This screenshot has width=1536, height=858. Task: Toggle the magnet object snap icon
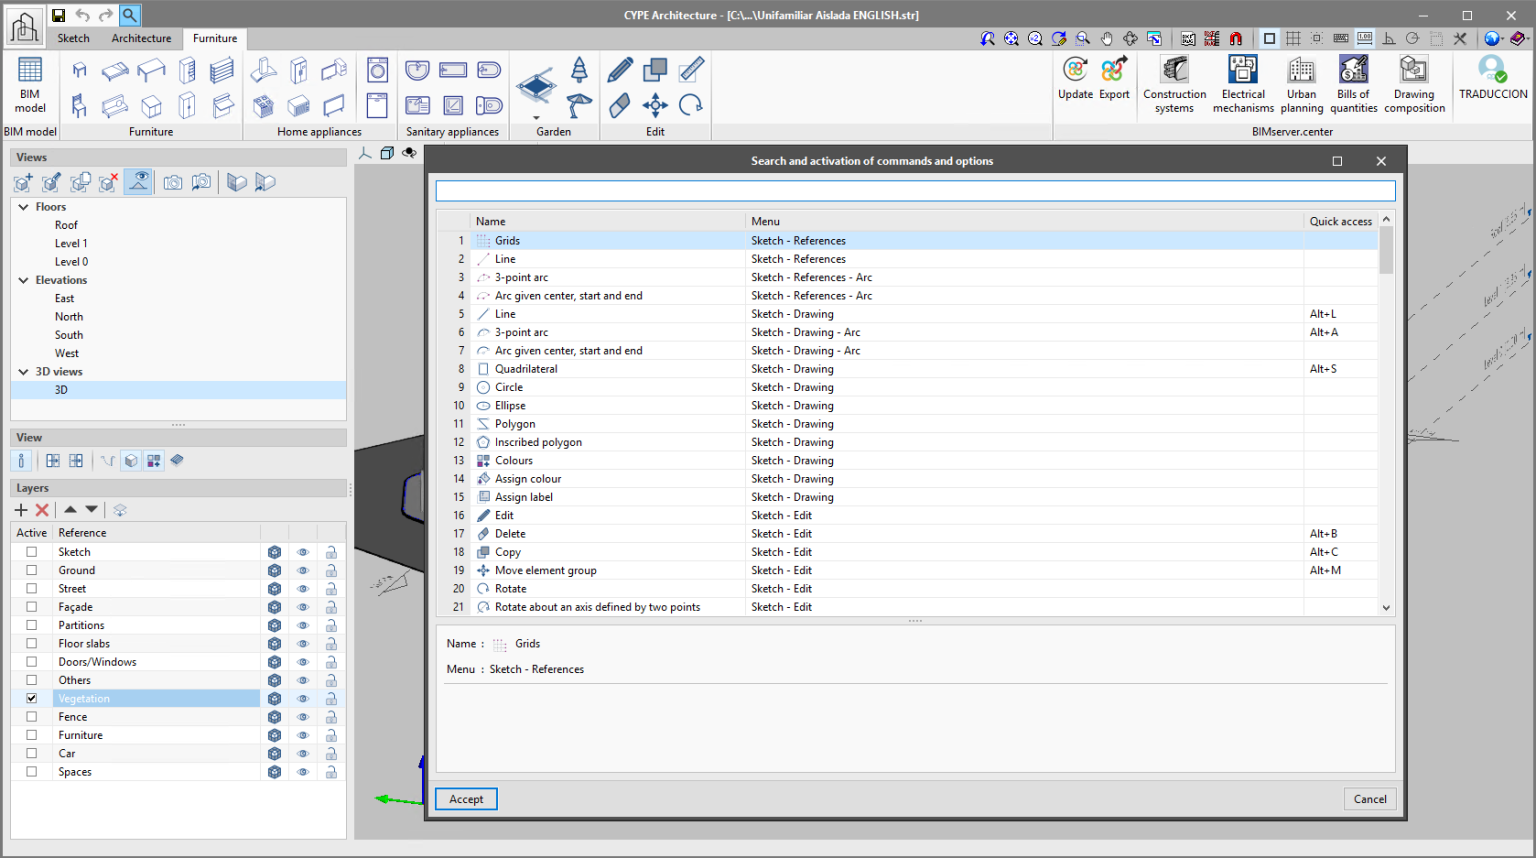point(1236,37)
